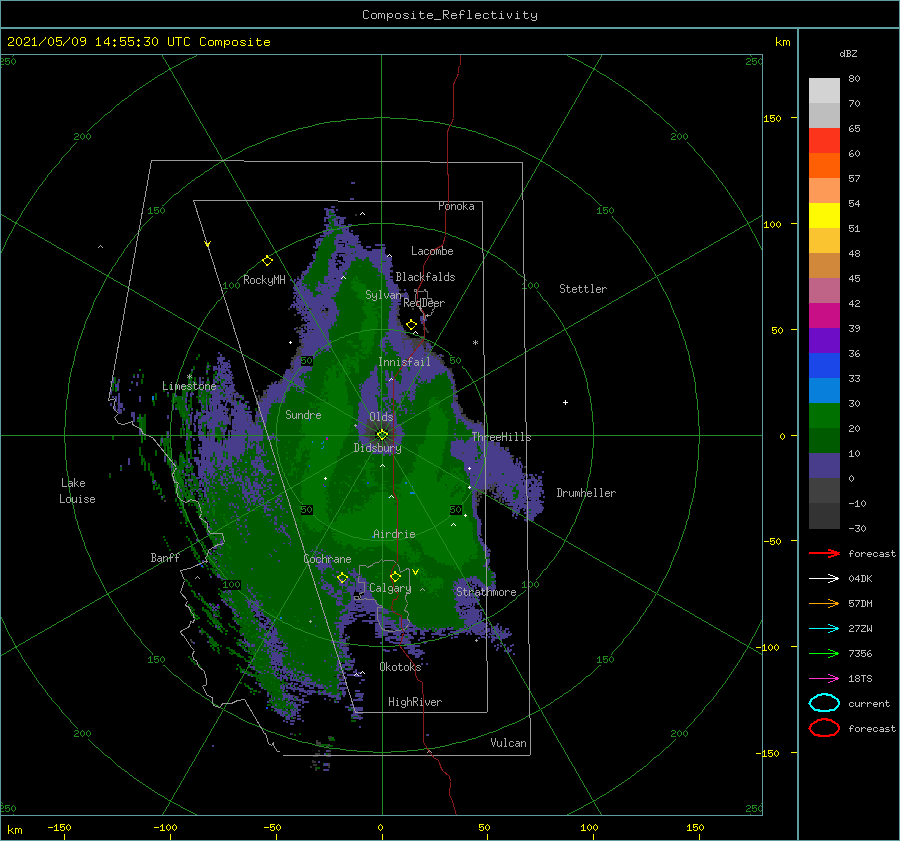Click the Ponoka city label

click(456, 206)
